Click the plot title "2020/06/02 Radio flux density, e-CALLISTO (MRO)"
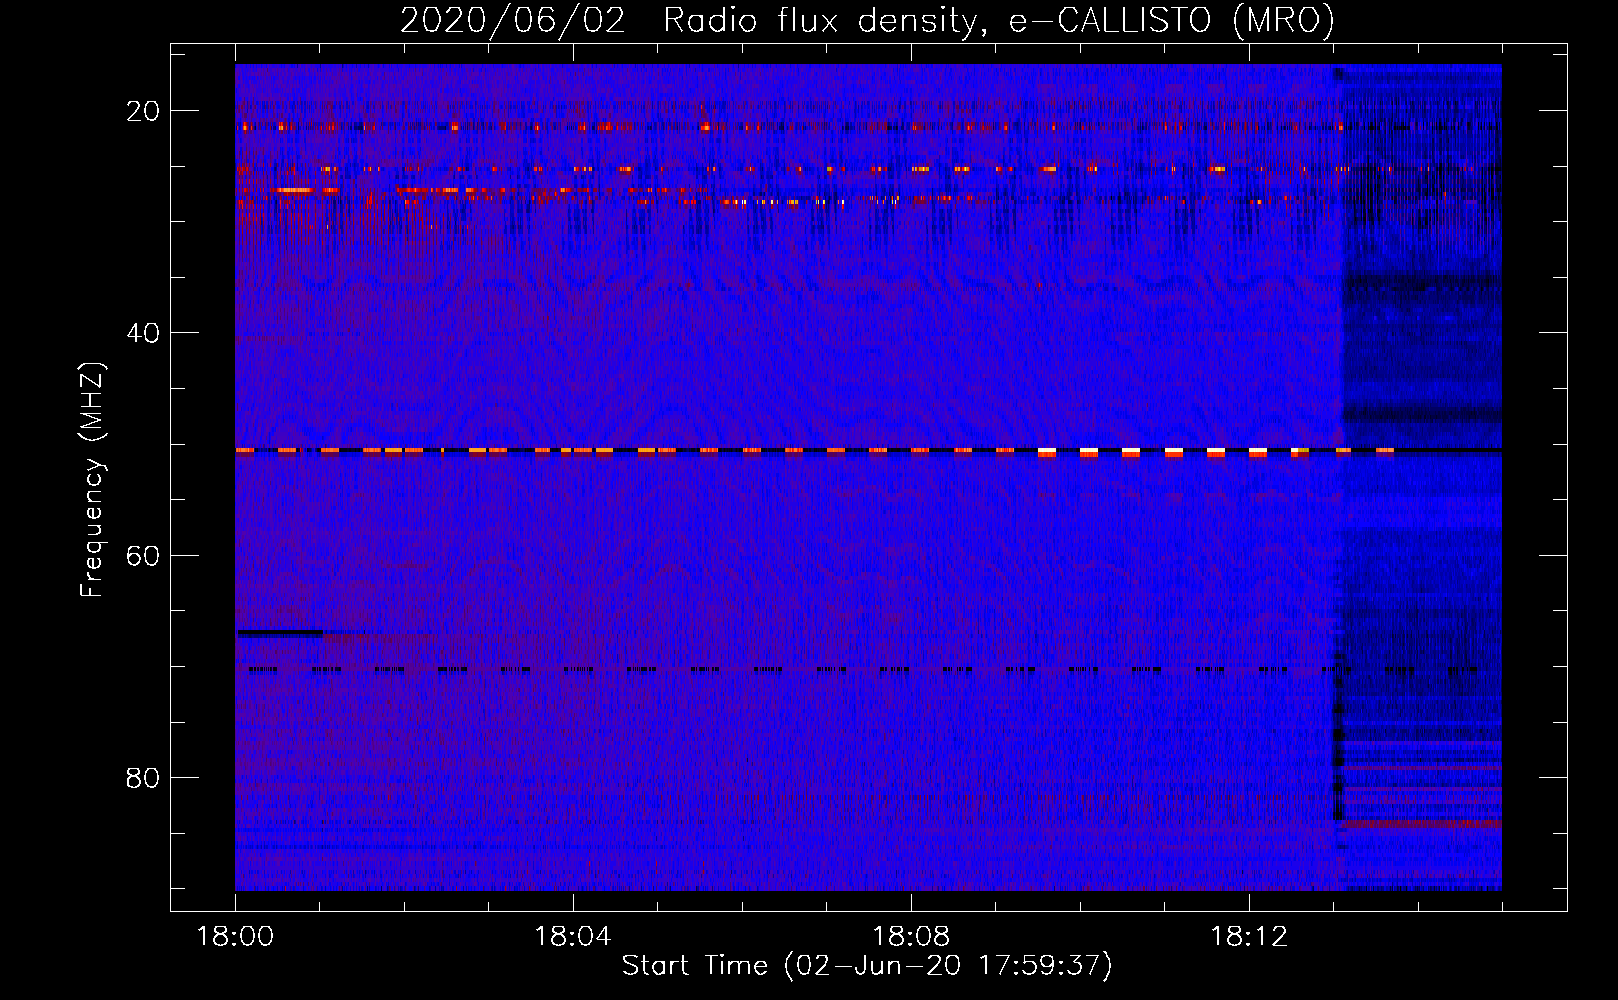 (x=868, y=20)
